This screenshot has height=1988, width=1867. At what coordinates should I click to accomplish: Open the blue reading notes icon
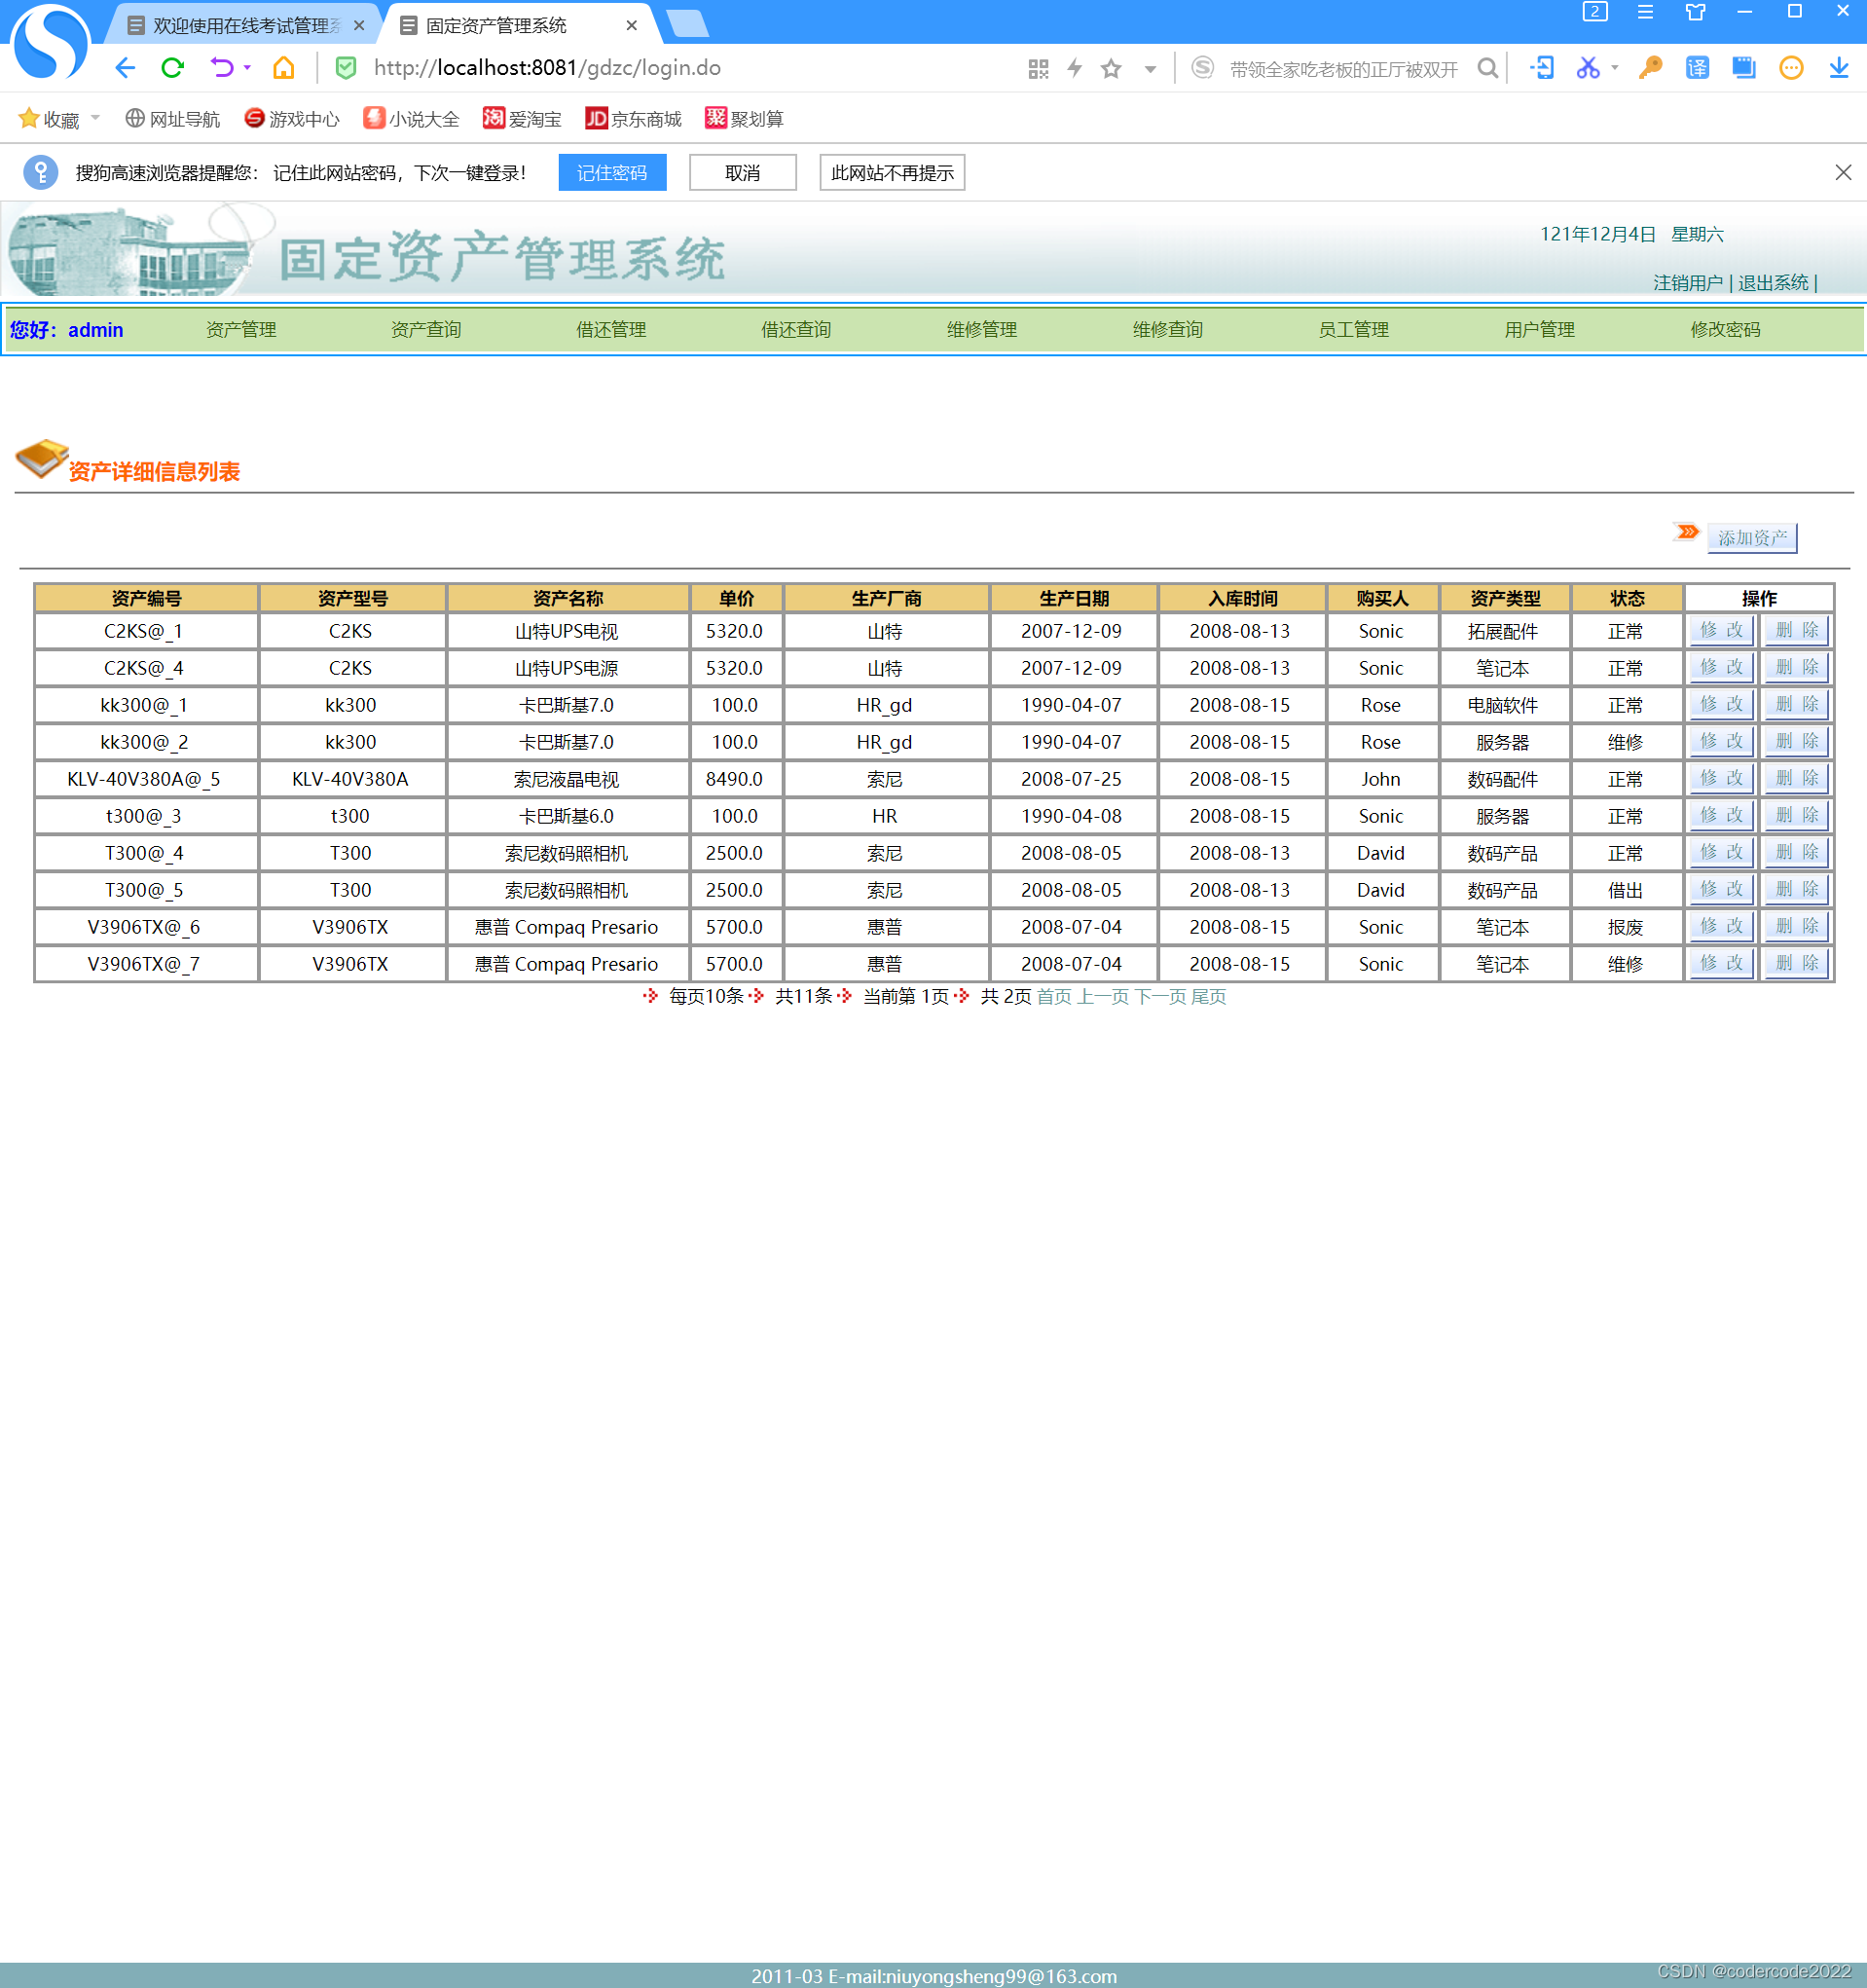(x=1744, y=68)
